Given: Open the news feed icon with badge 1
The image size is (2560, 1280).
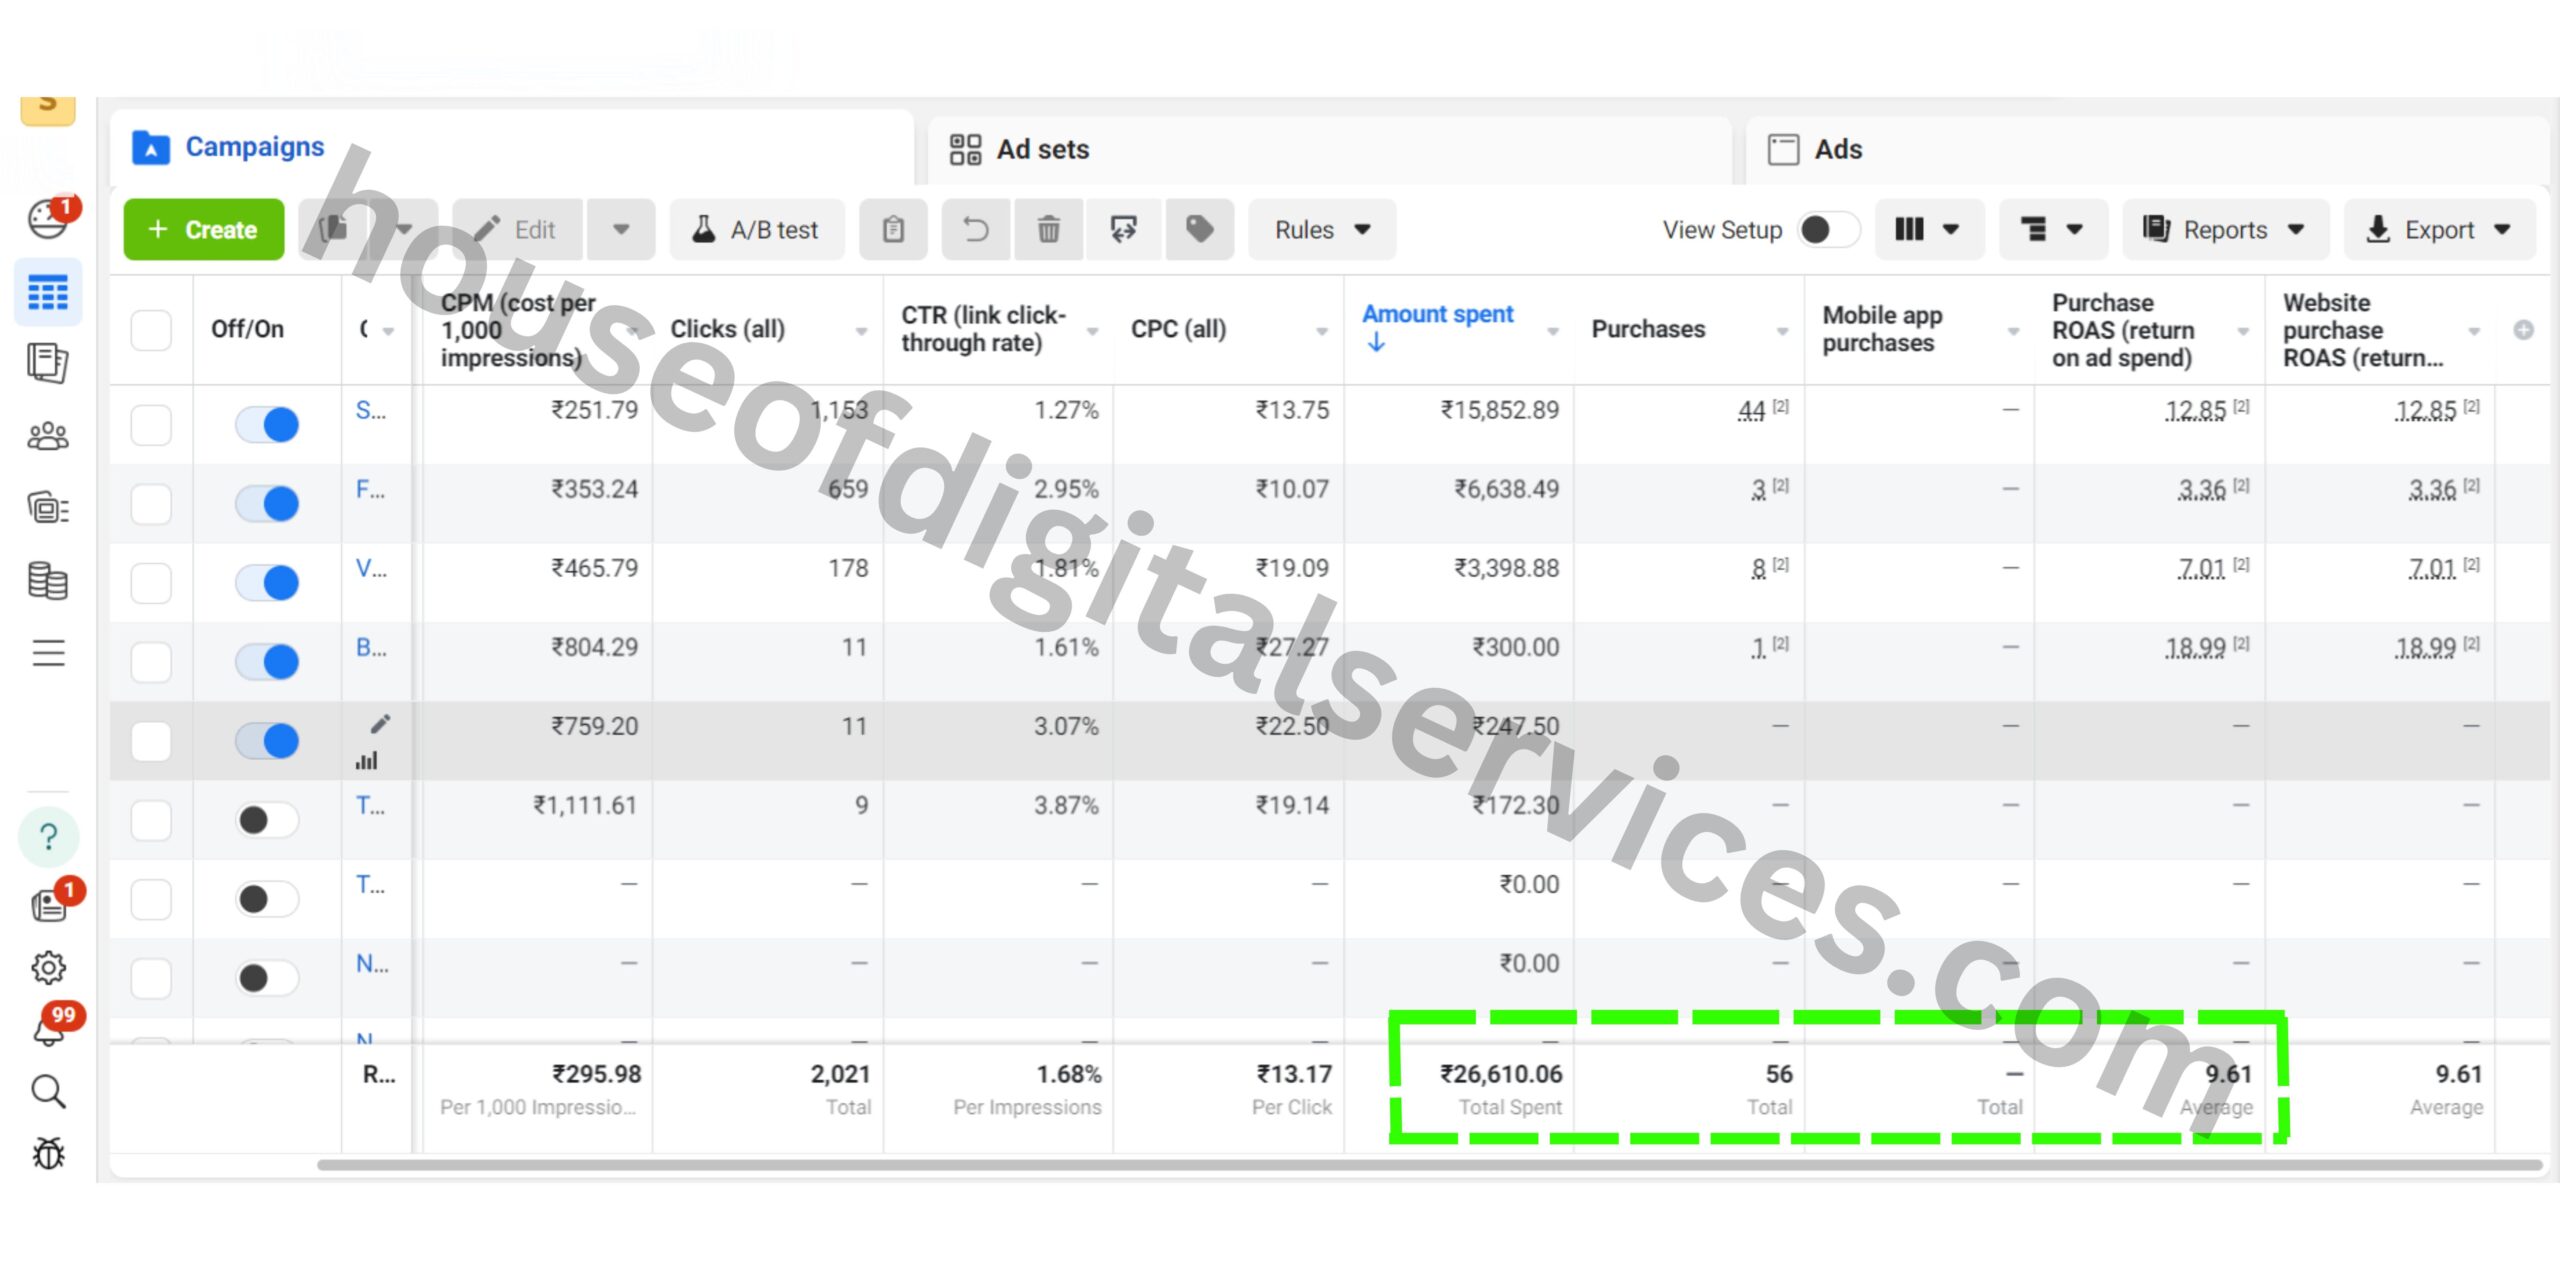Looking at the screenshot, I should pyautogui.click(x=50, y=905).
